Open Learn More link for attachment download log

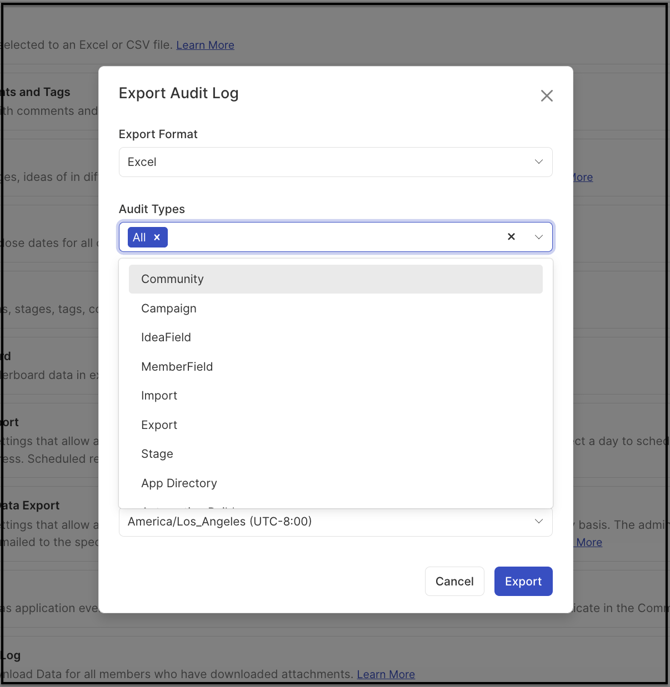(385, 674)
